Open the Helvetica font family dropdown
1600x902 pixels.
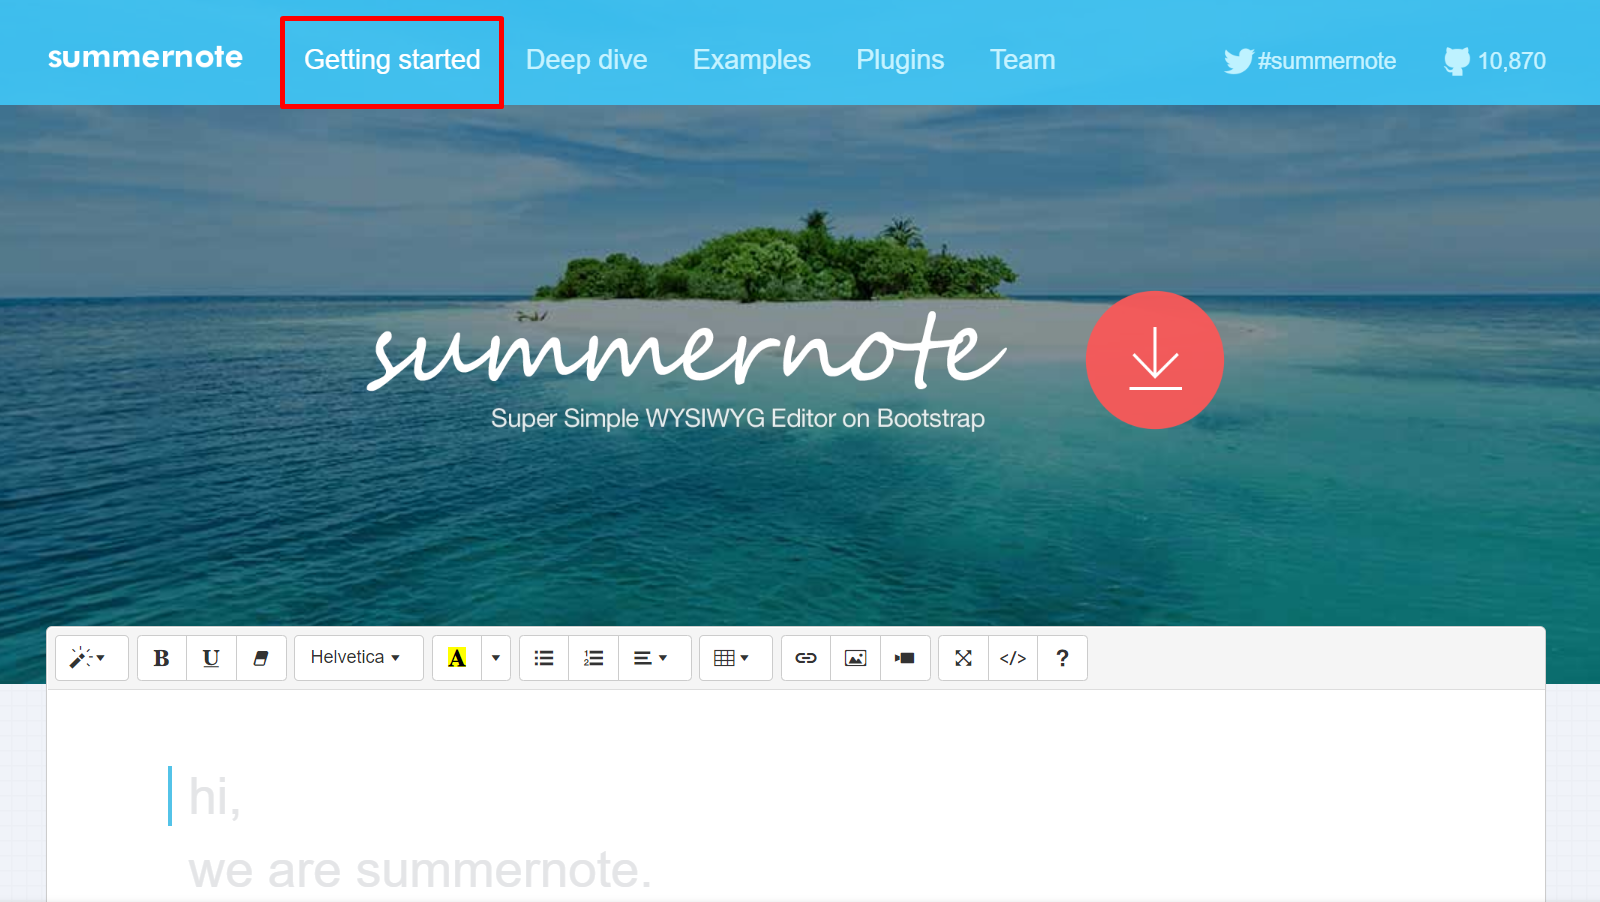click(358, 658)
